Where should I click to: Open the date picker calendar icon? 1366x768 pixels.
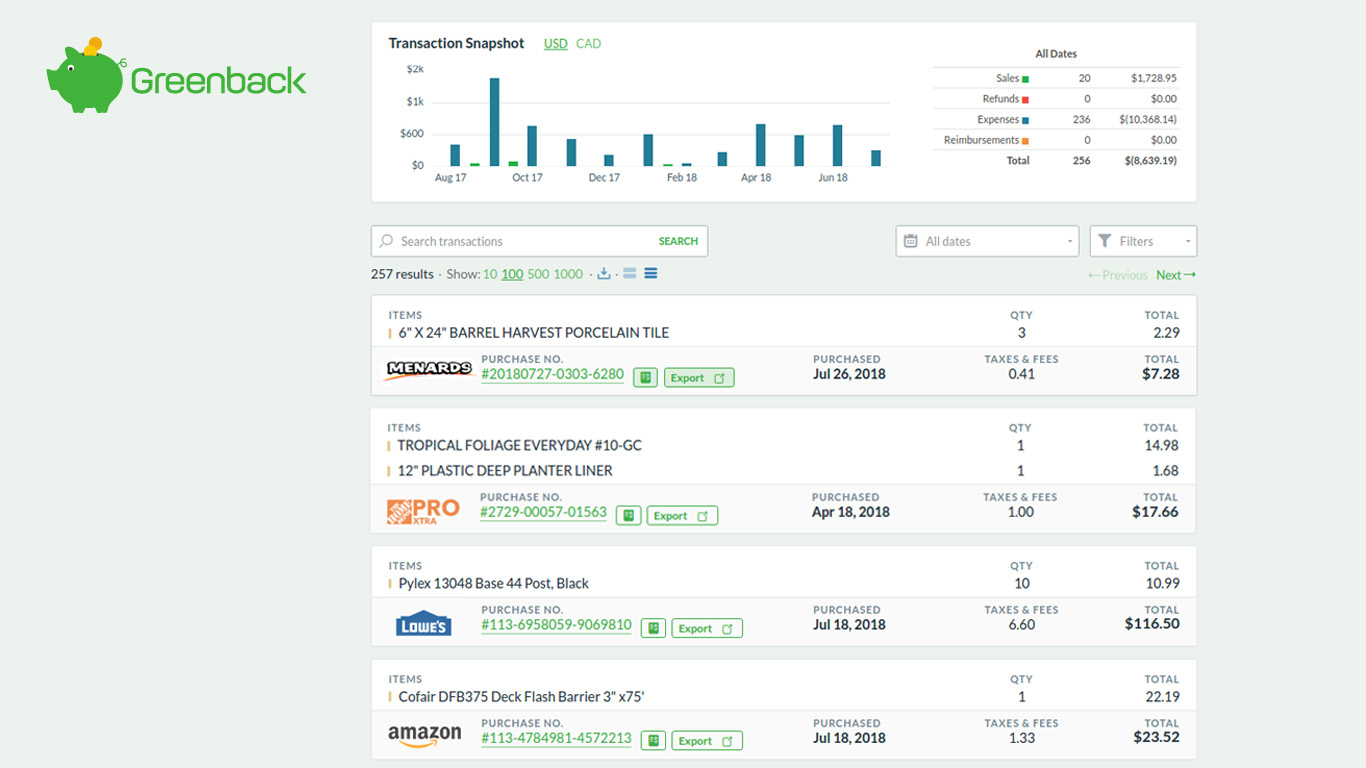point(911,241)
